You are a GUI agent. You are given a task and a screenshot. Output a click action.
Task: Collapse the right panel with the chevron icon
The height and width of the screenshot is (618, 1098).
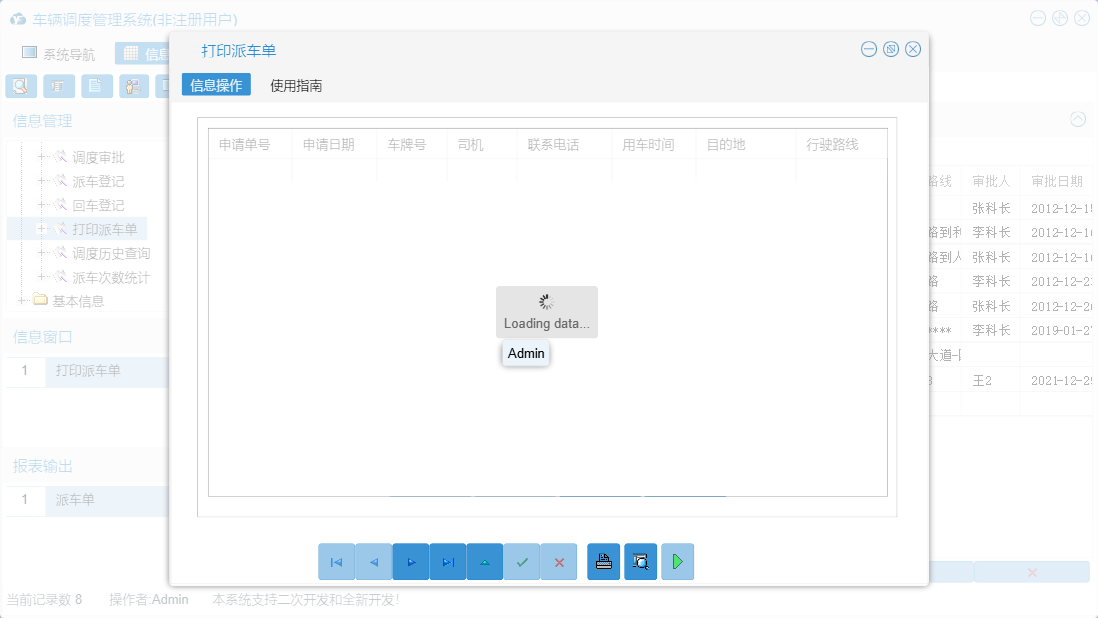point(1078,119)
